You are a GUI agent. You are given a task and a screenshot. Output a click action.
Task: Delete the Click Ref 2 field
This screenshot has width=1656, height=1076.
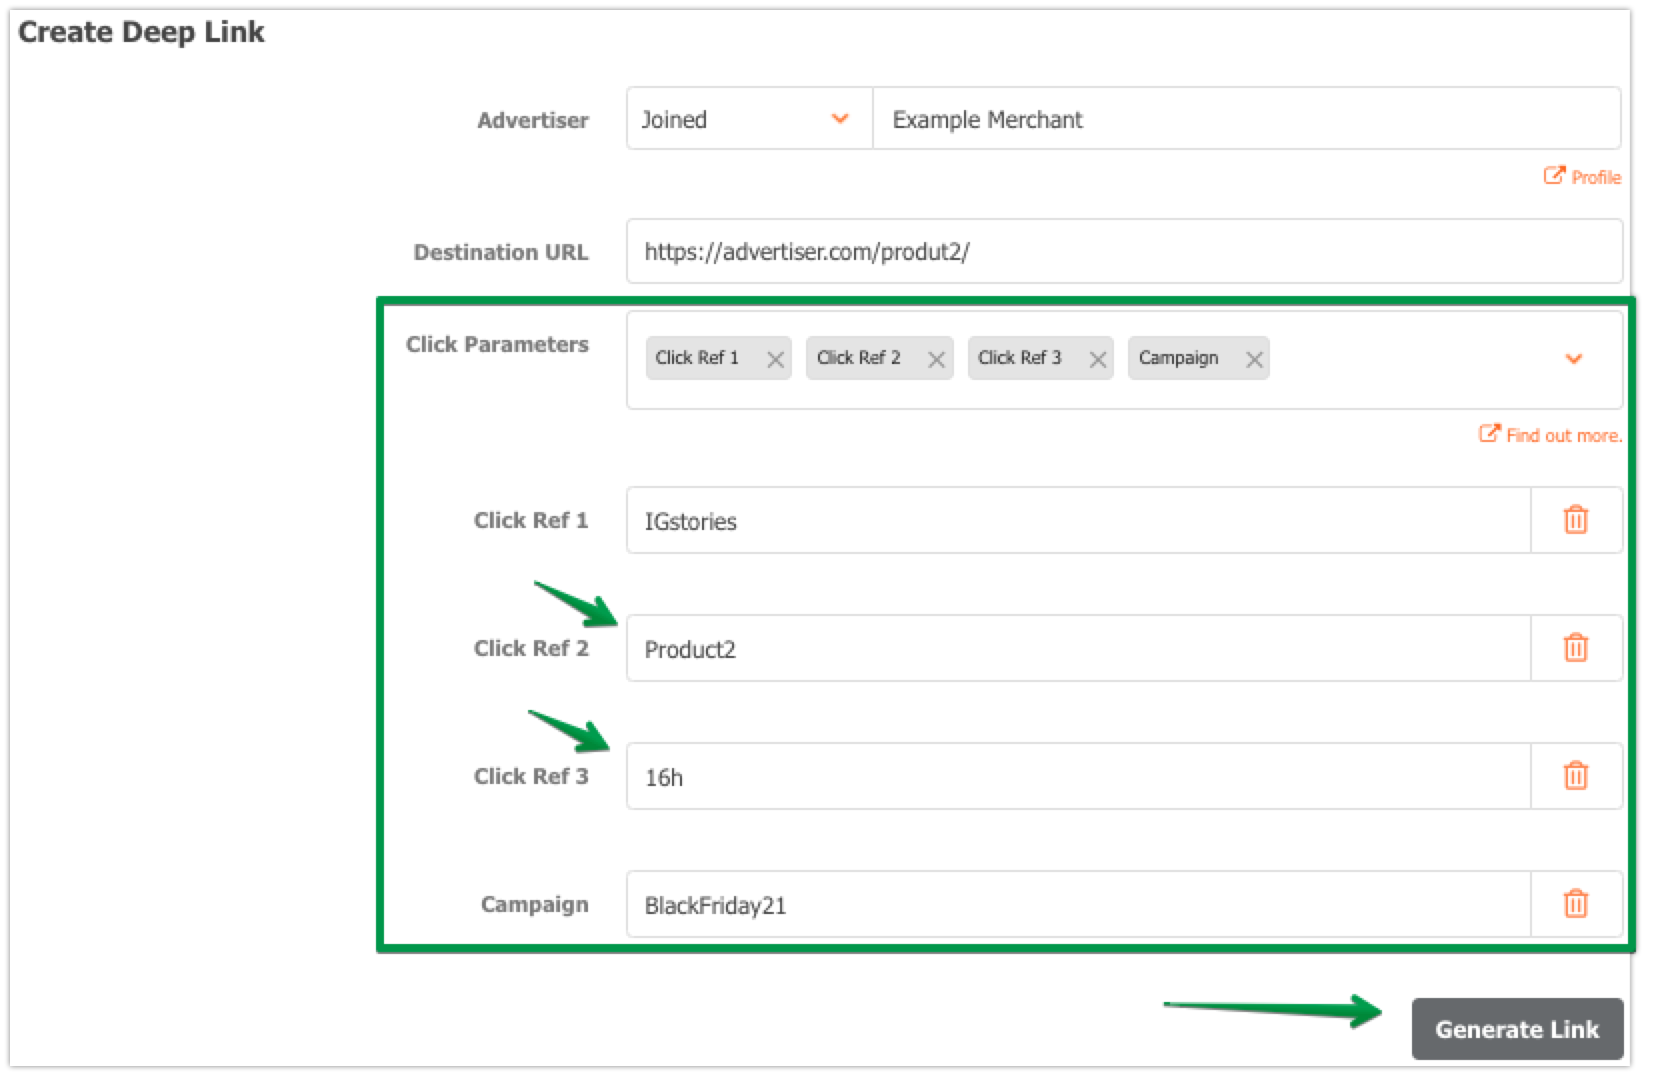[1575, 648]
